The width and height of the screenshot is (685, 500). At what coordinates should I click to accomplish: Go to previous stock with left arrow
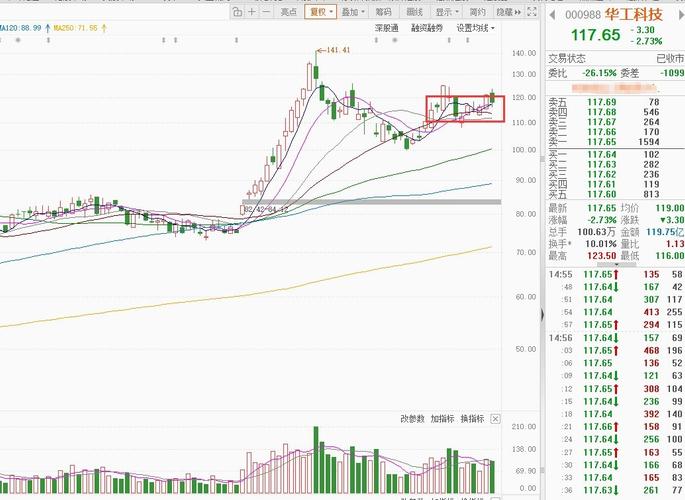click(x=552, y=15)
